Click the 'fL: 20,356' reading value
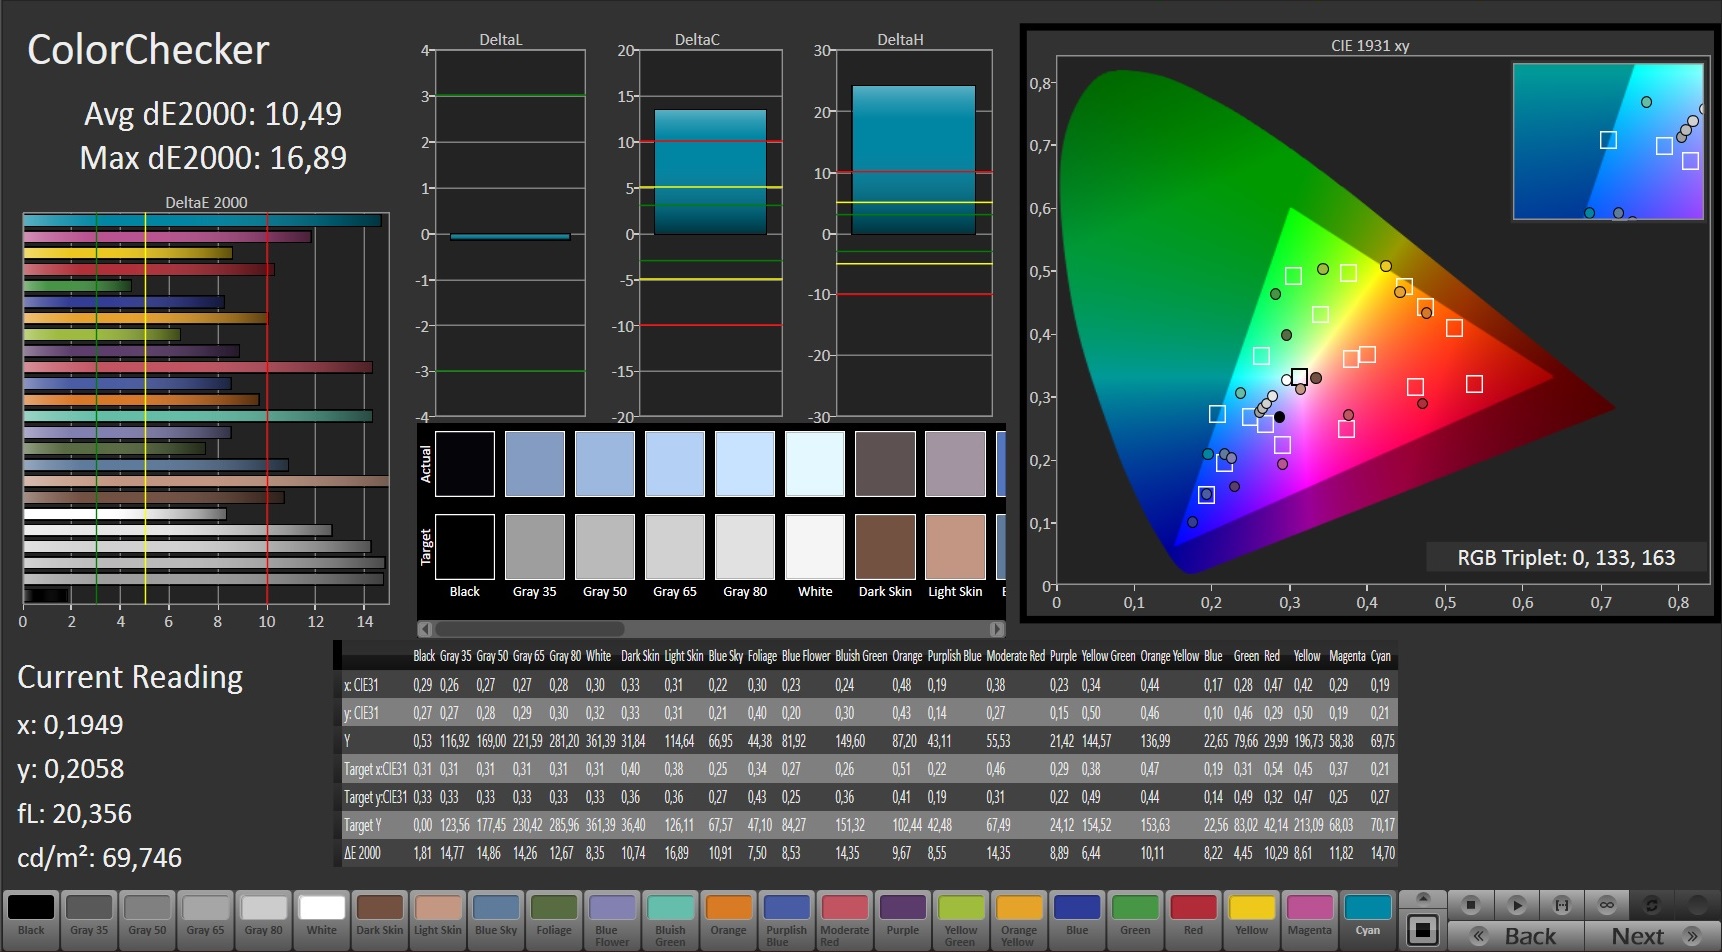The height and width of the screenshot is (952, 1722). (x=74, y=814)
